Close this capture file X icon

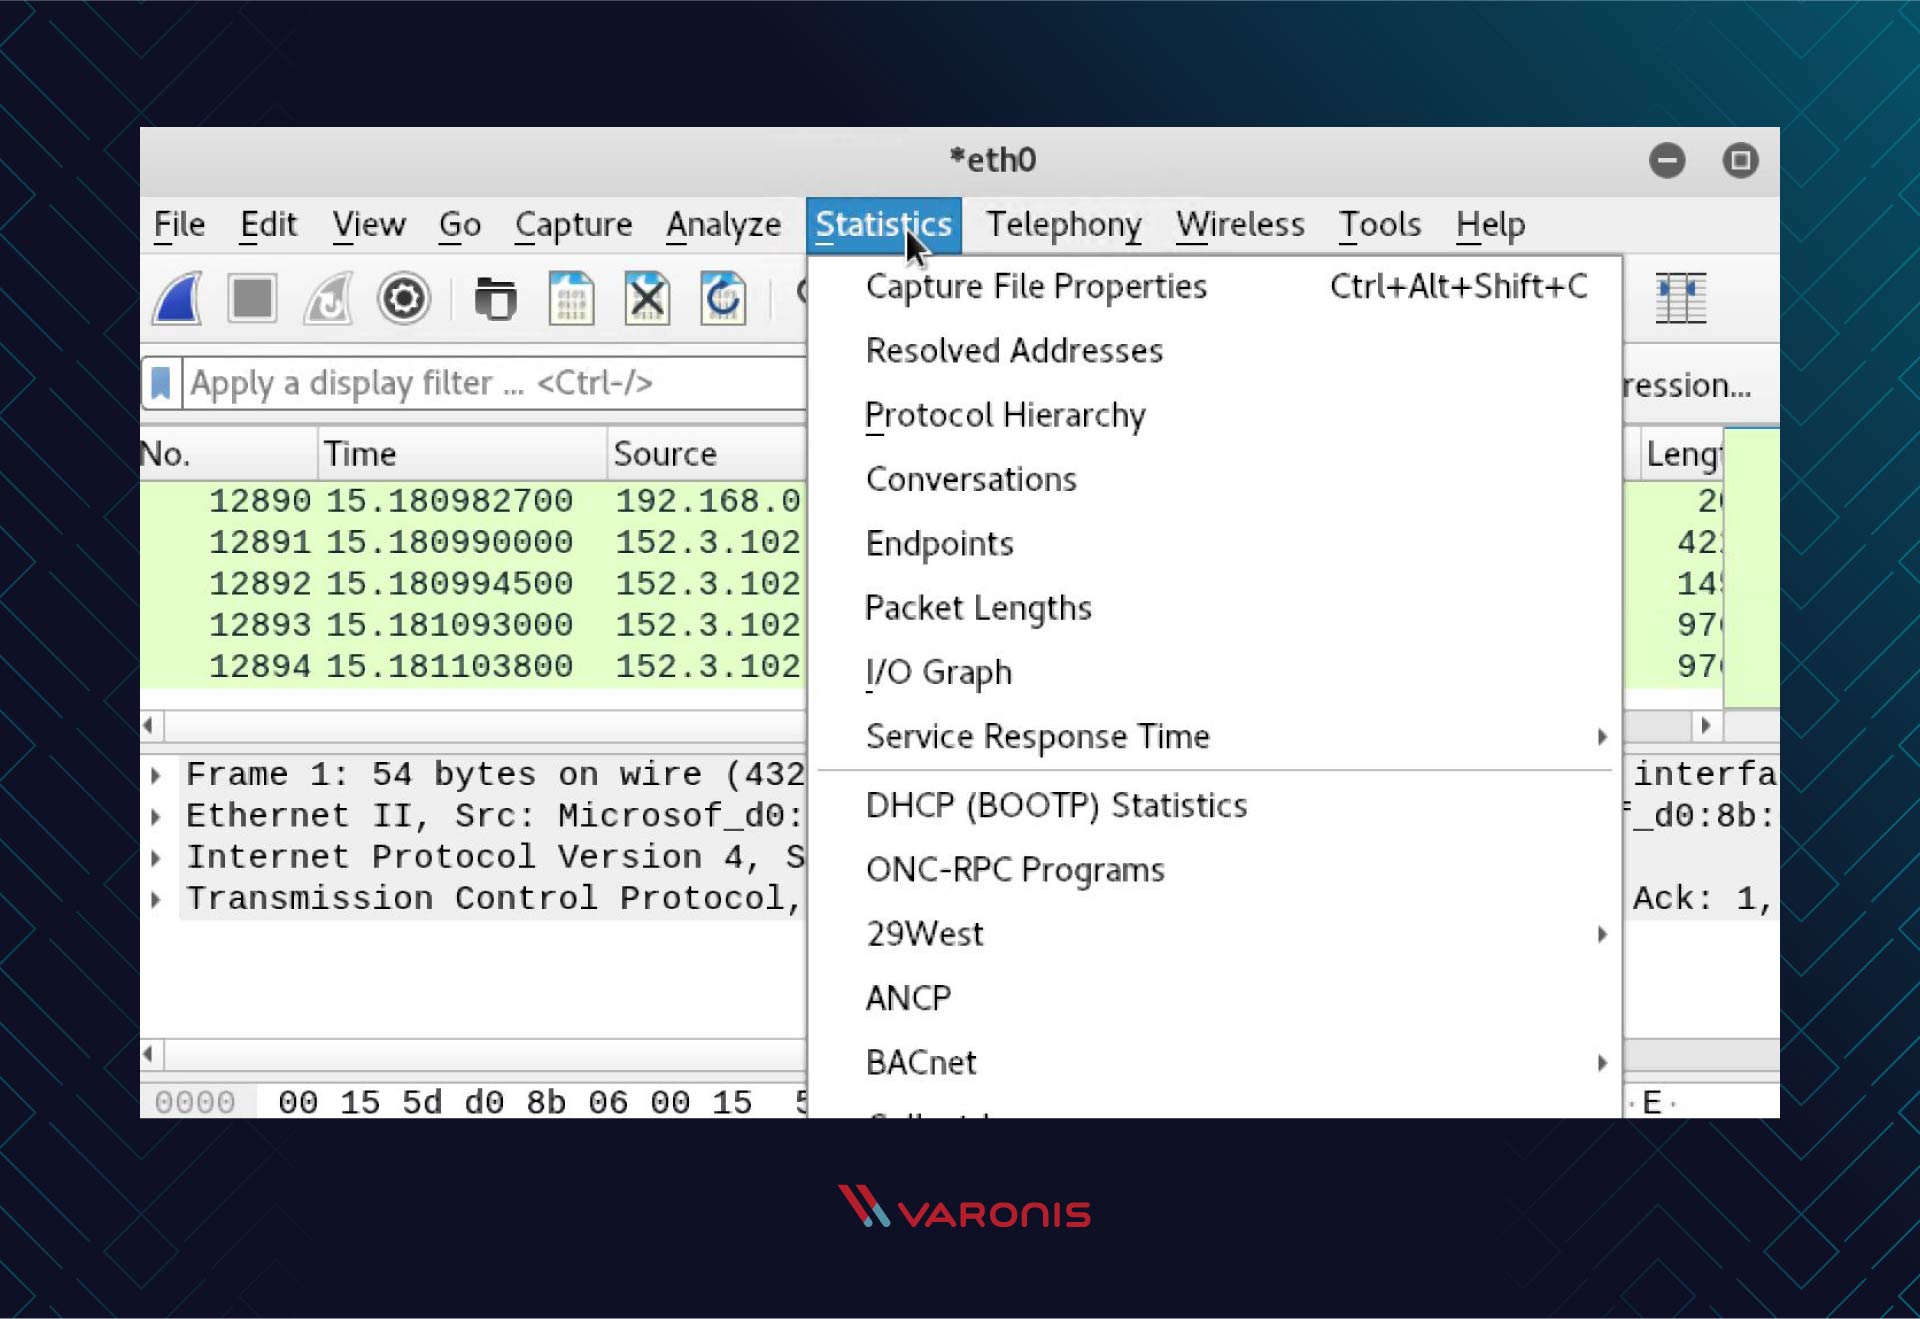[647, 298]
